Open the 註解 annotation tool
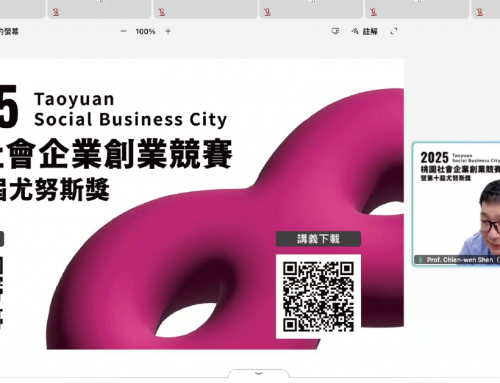The width and height of the screenshot is (500, 383). 364,31
